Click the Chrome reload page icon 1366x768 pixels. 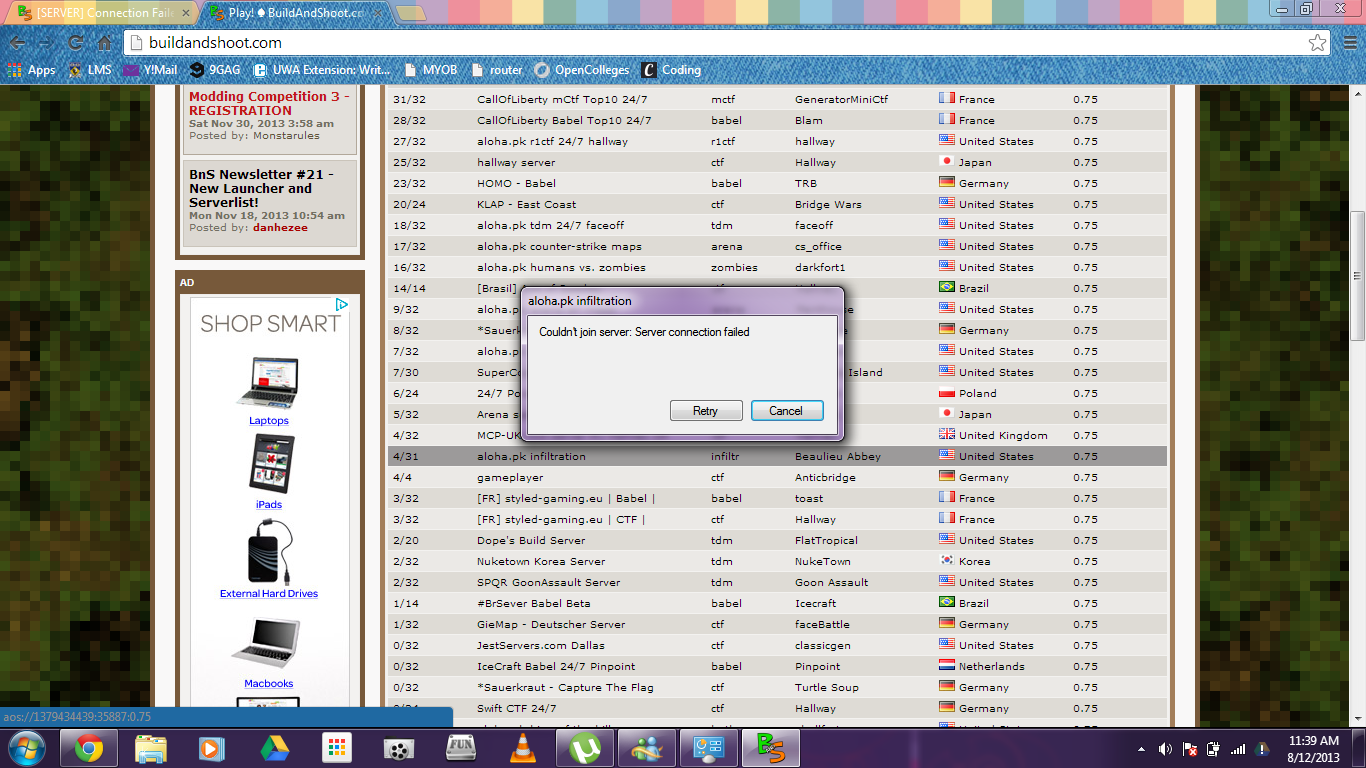[x=75, y=43]
